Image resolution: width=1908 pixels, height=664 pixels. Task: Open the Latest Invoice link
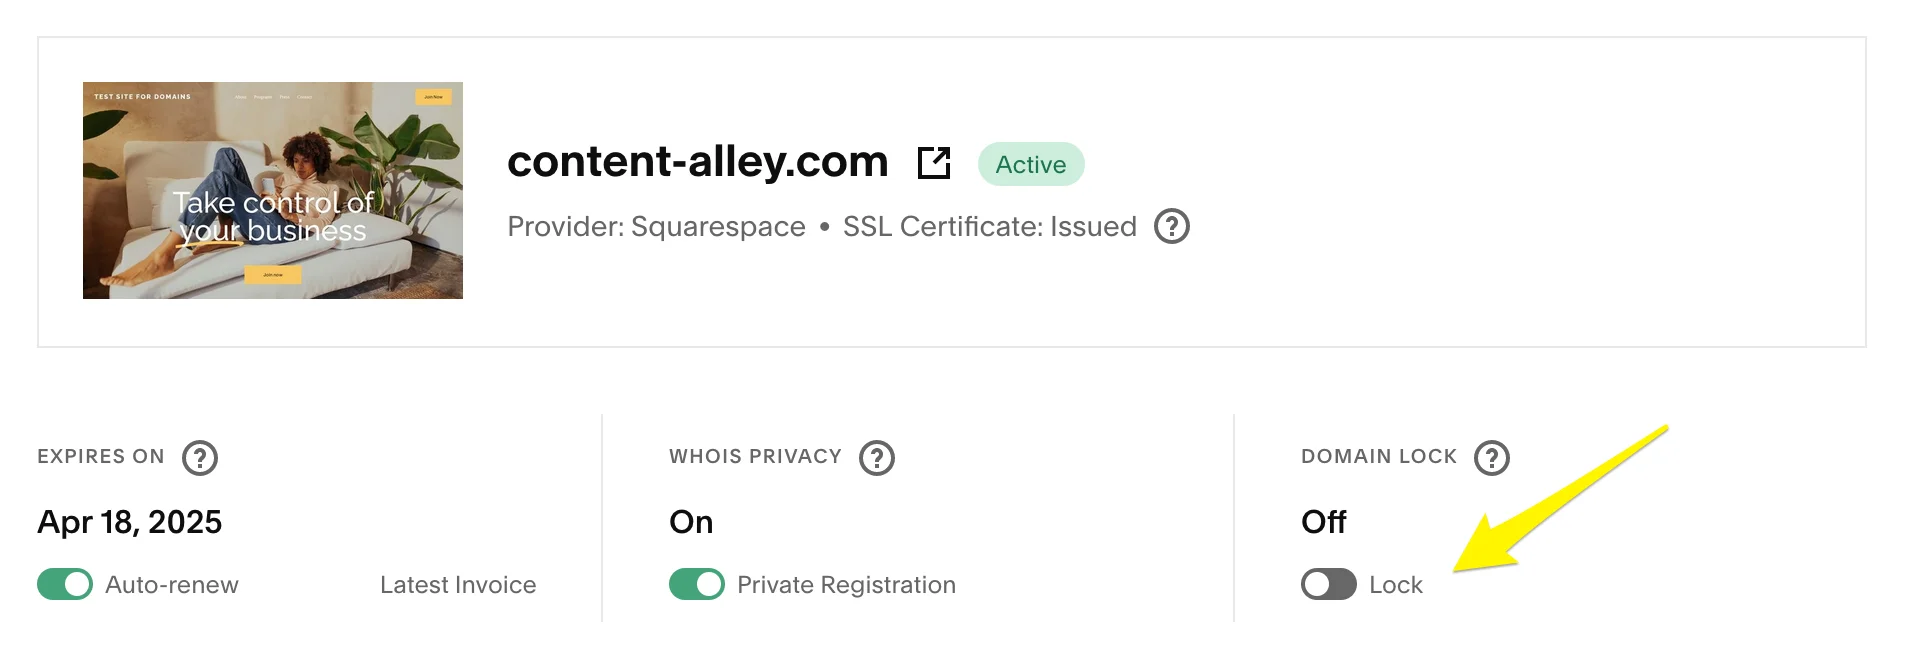click(x=458, y=585)
